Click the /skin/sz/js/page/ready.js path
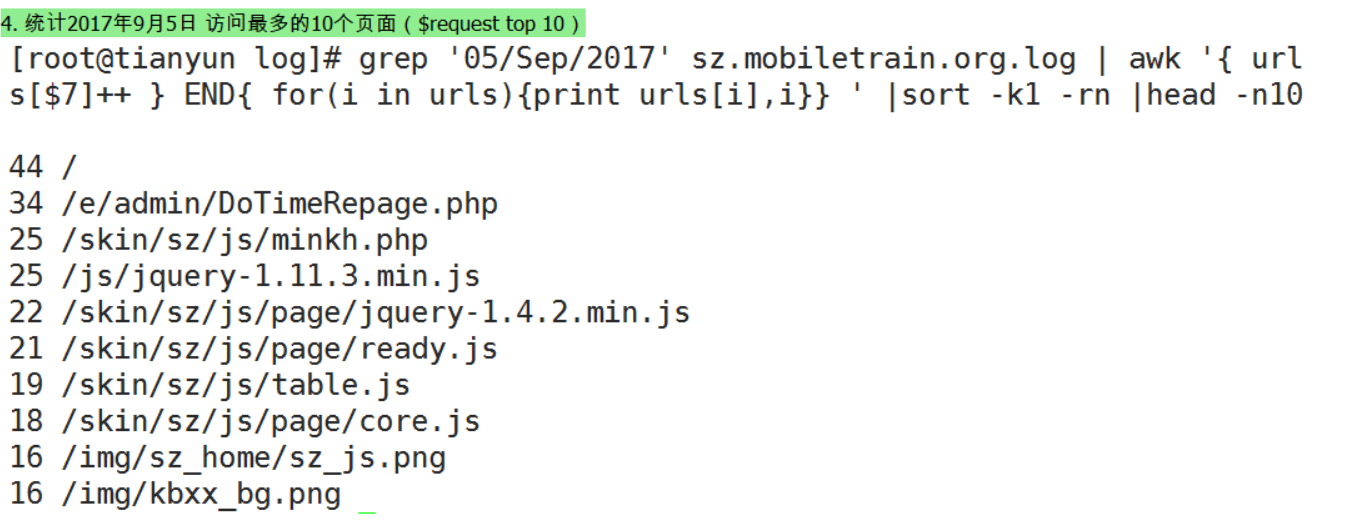This screenshot has width=1346, height=522. [280, 349]
